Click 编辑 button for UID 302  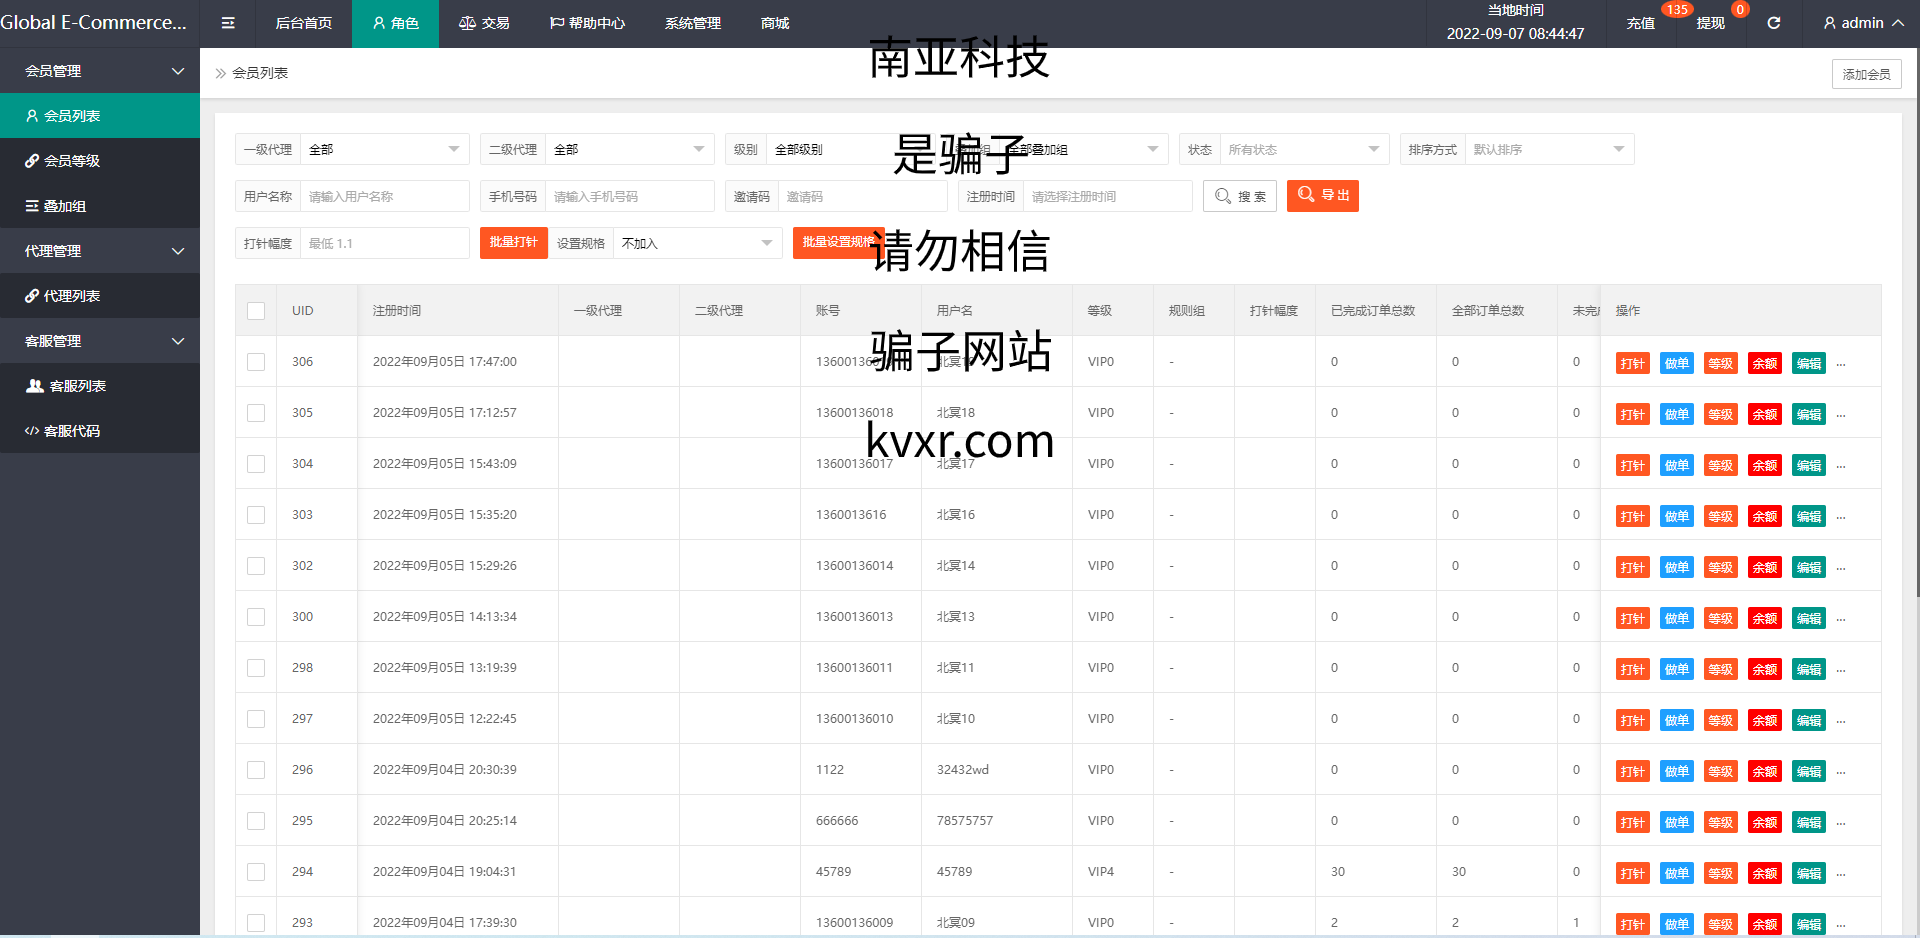pos(1809,568)
